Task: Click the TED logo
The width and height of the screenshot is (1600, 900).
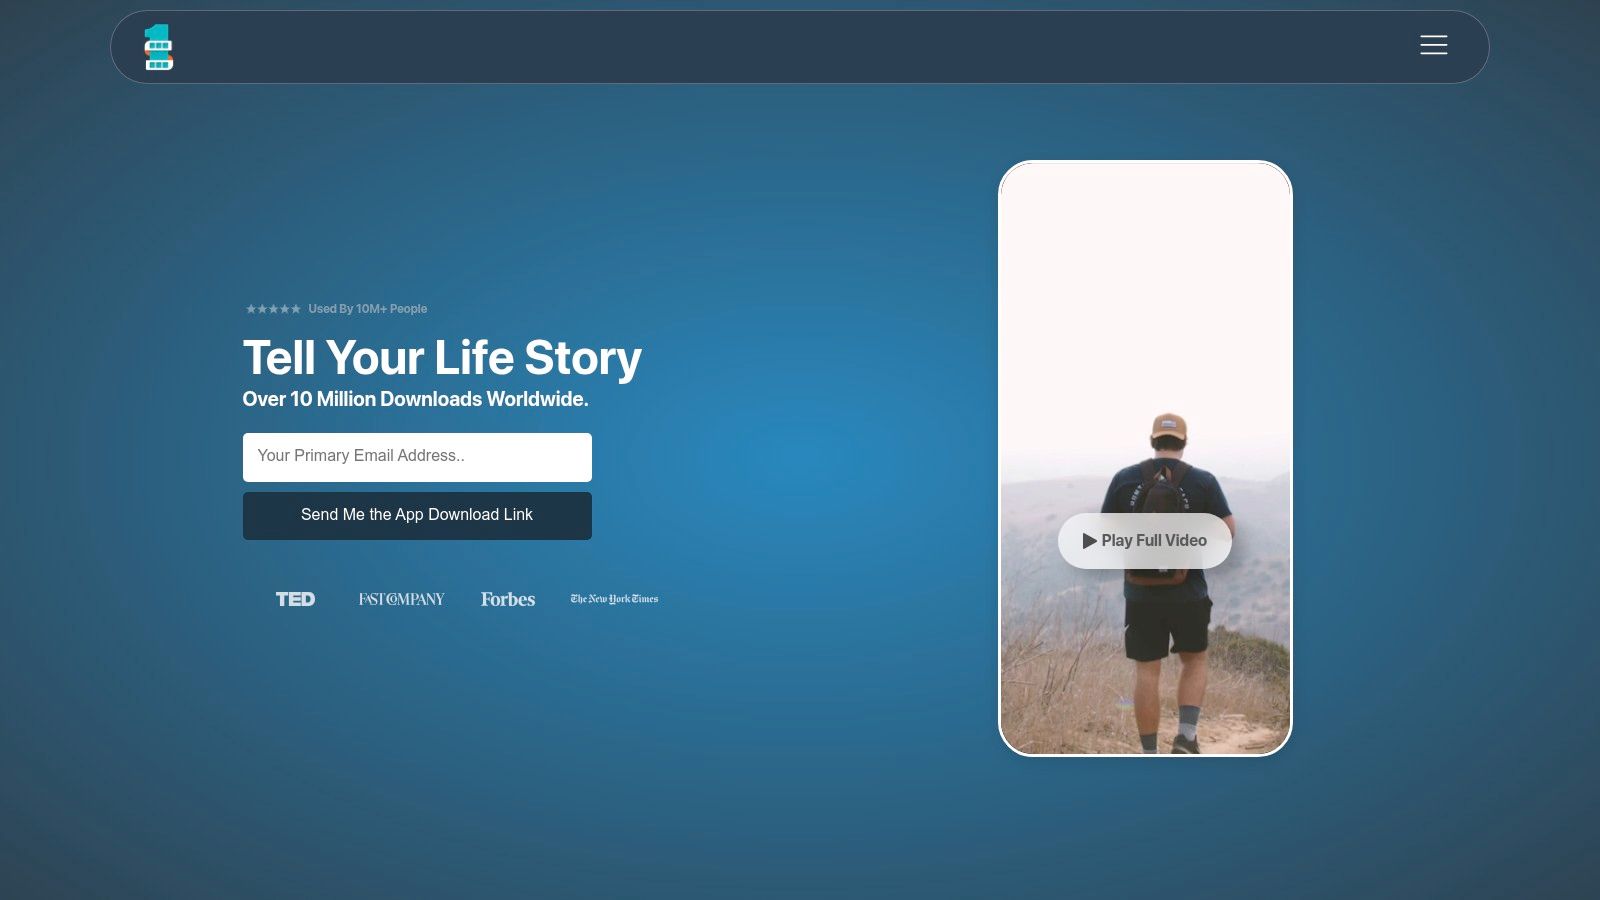Action: coord(295,599)
